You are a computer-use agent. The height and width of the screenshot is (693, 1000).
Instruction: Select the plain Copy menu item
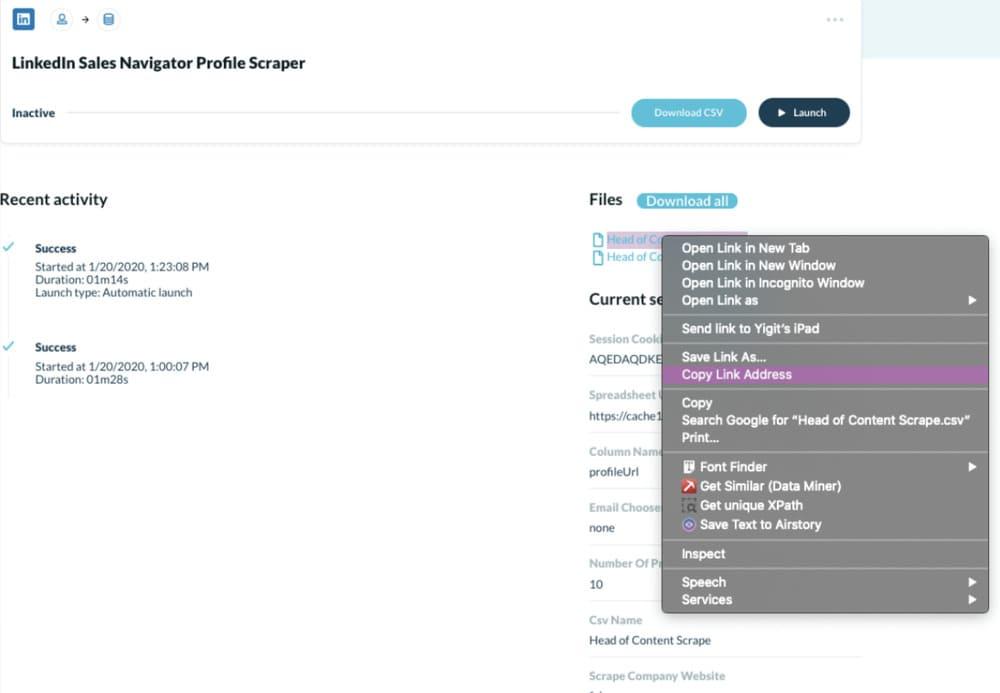825,403
